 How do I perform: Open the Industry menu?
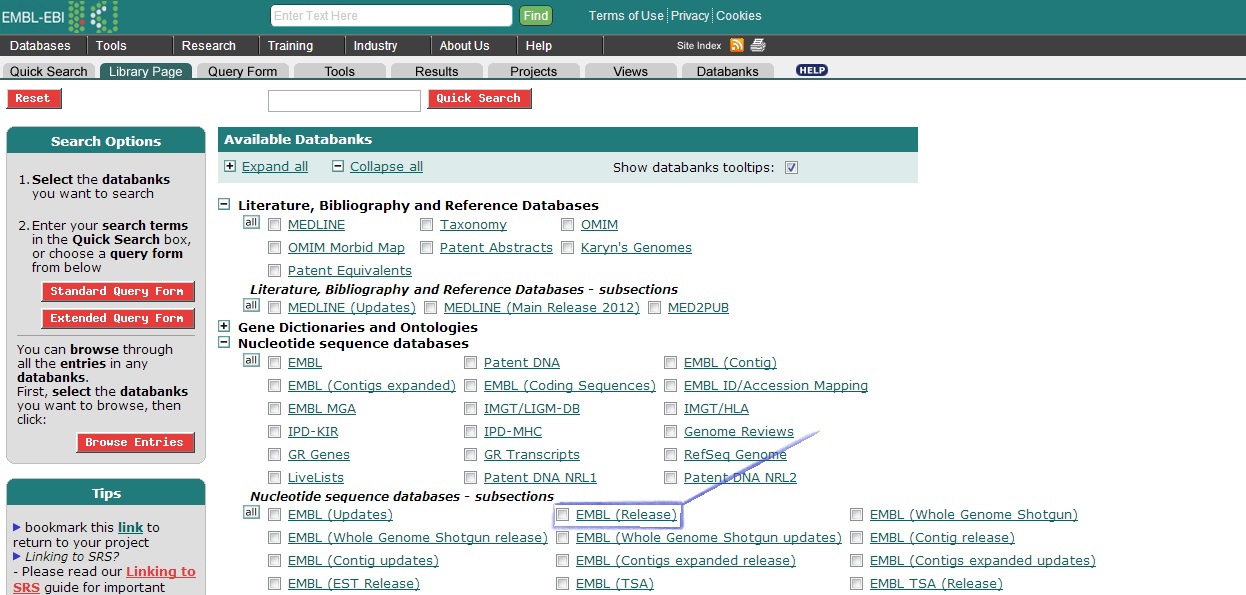(x=376, y=46)
